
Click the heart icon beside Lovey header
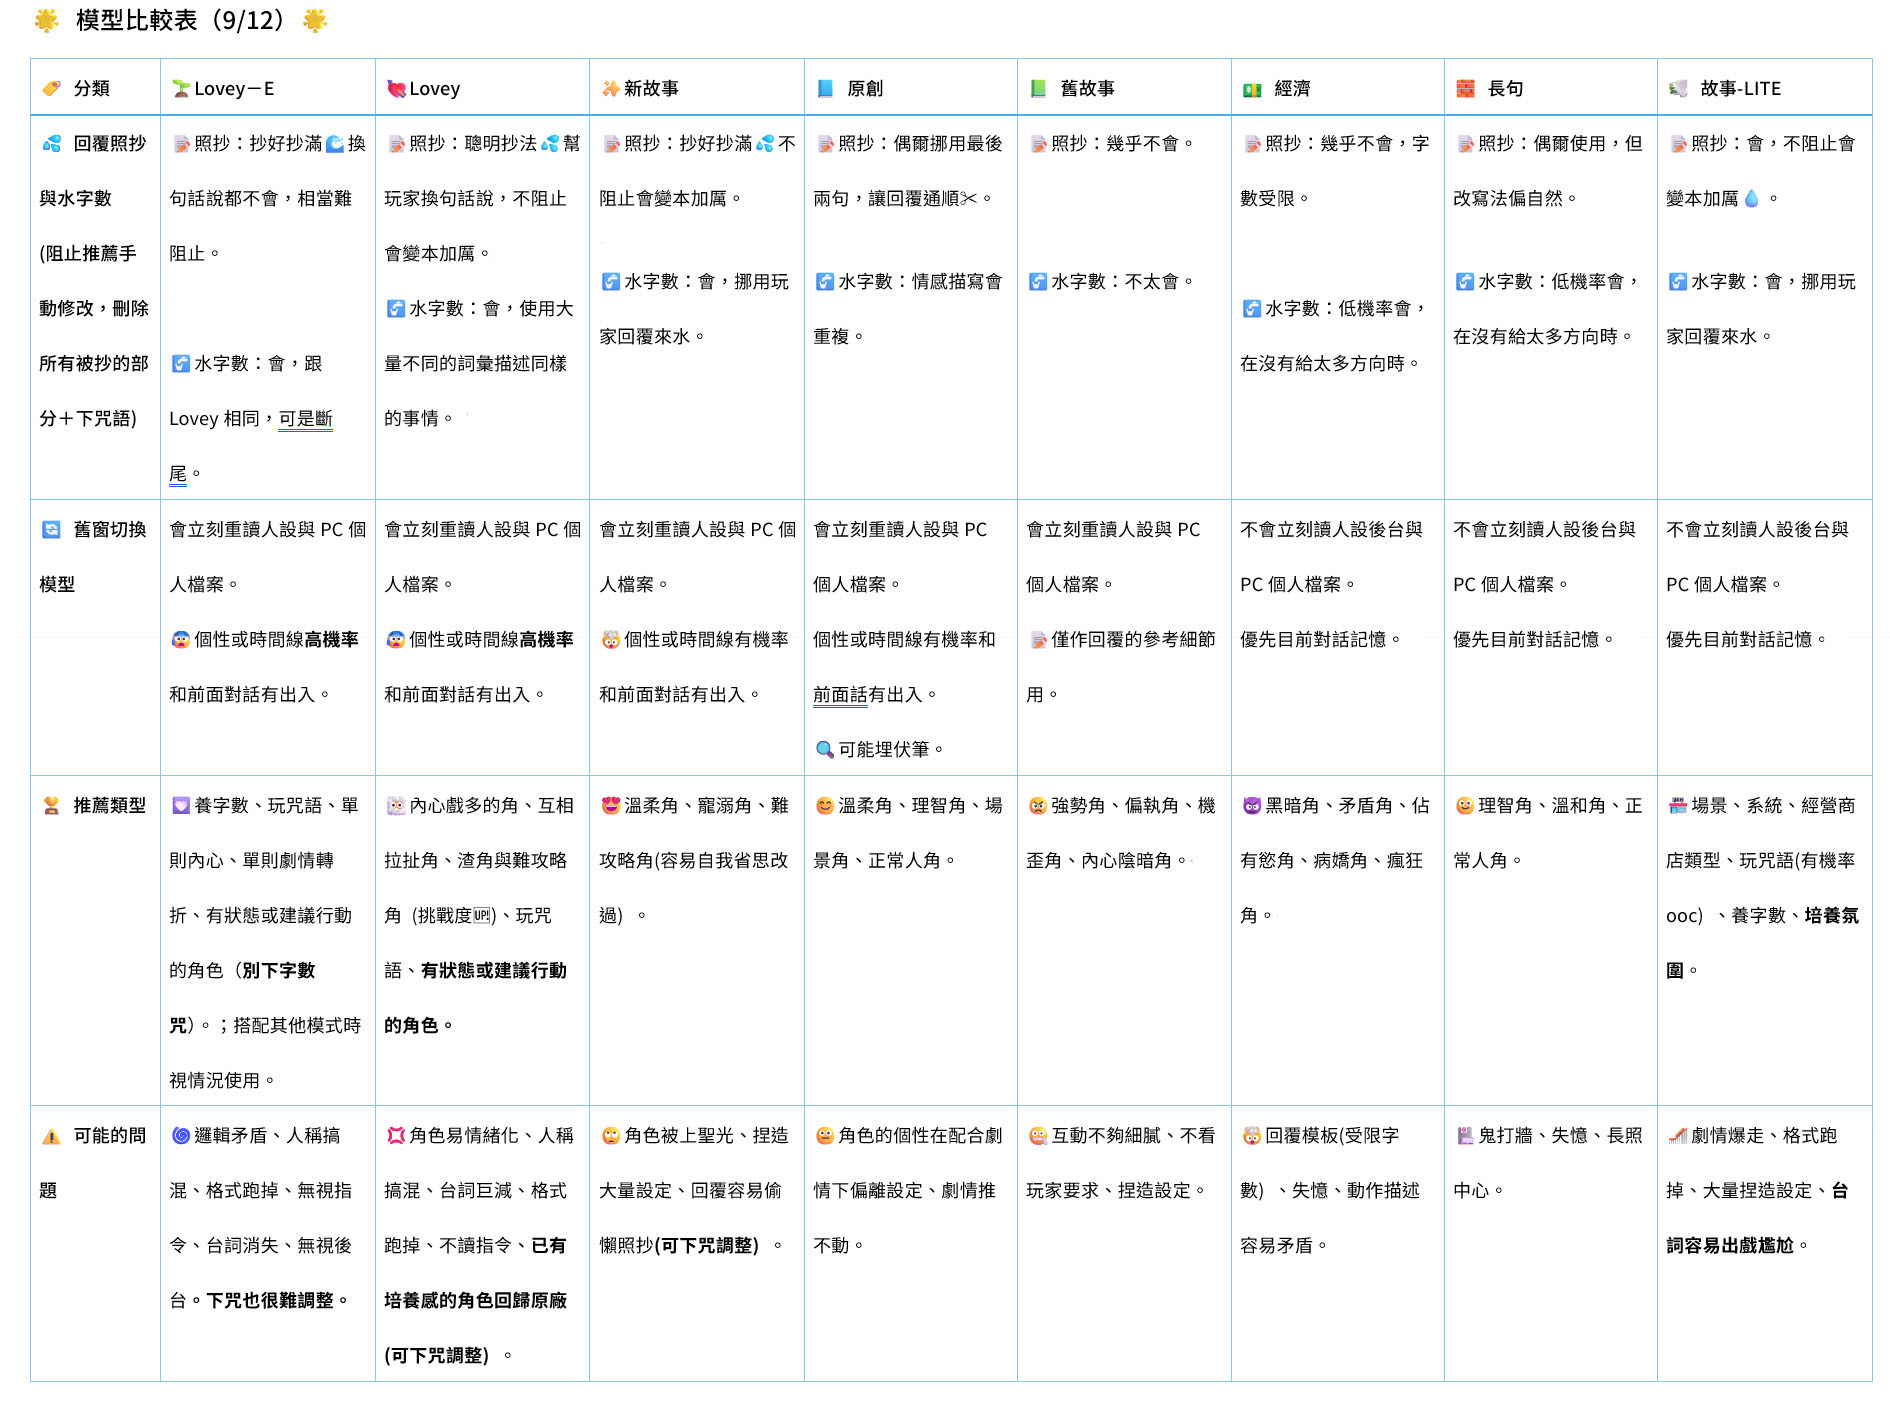396,89
